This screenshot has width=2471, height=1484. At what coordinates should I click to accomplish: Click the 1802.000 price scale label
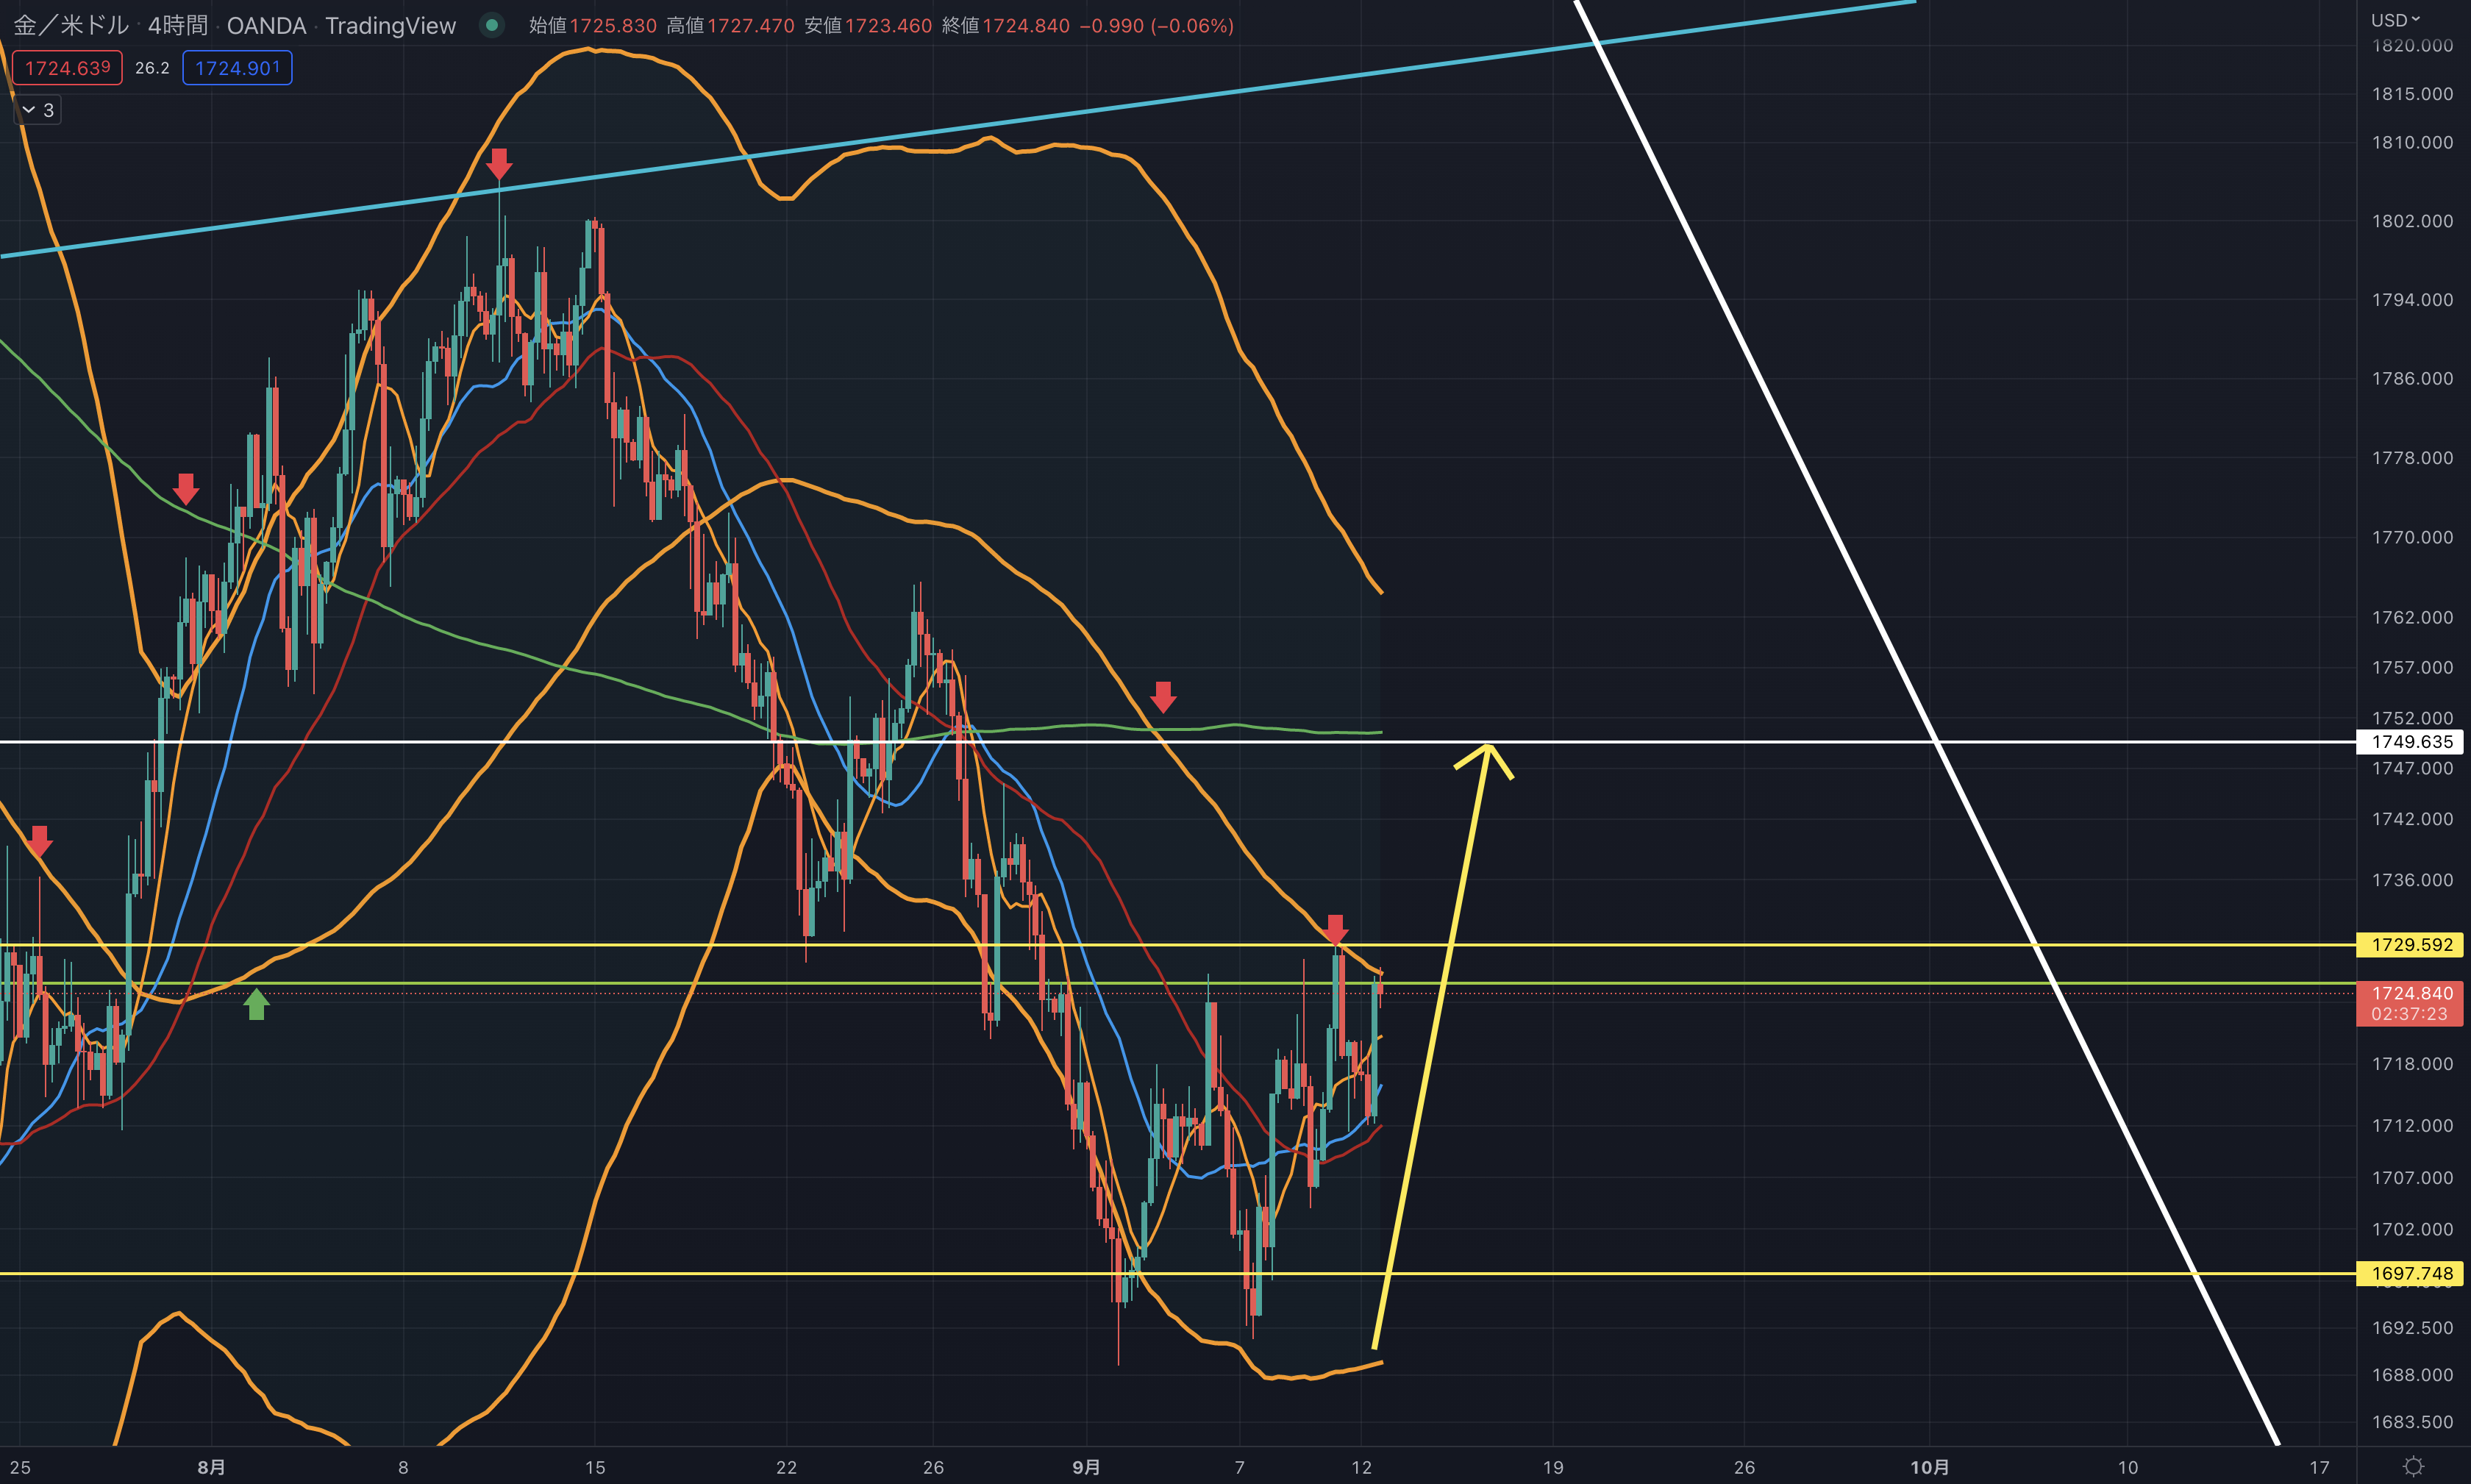pyautogui.click(x=2412, y=221)
